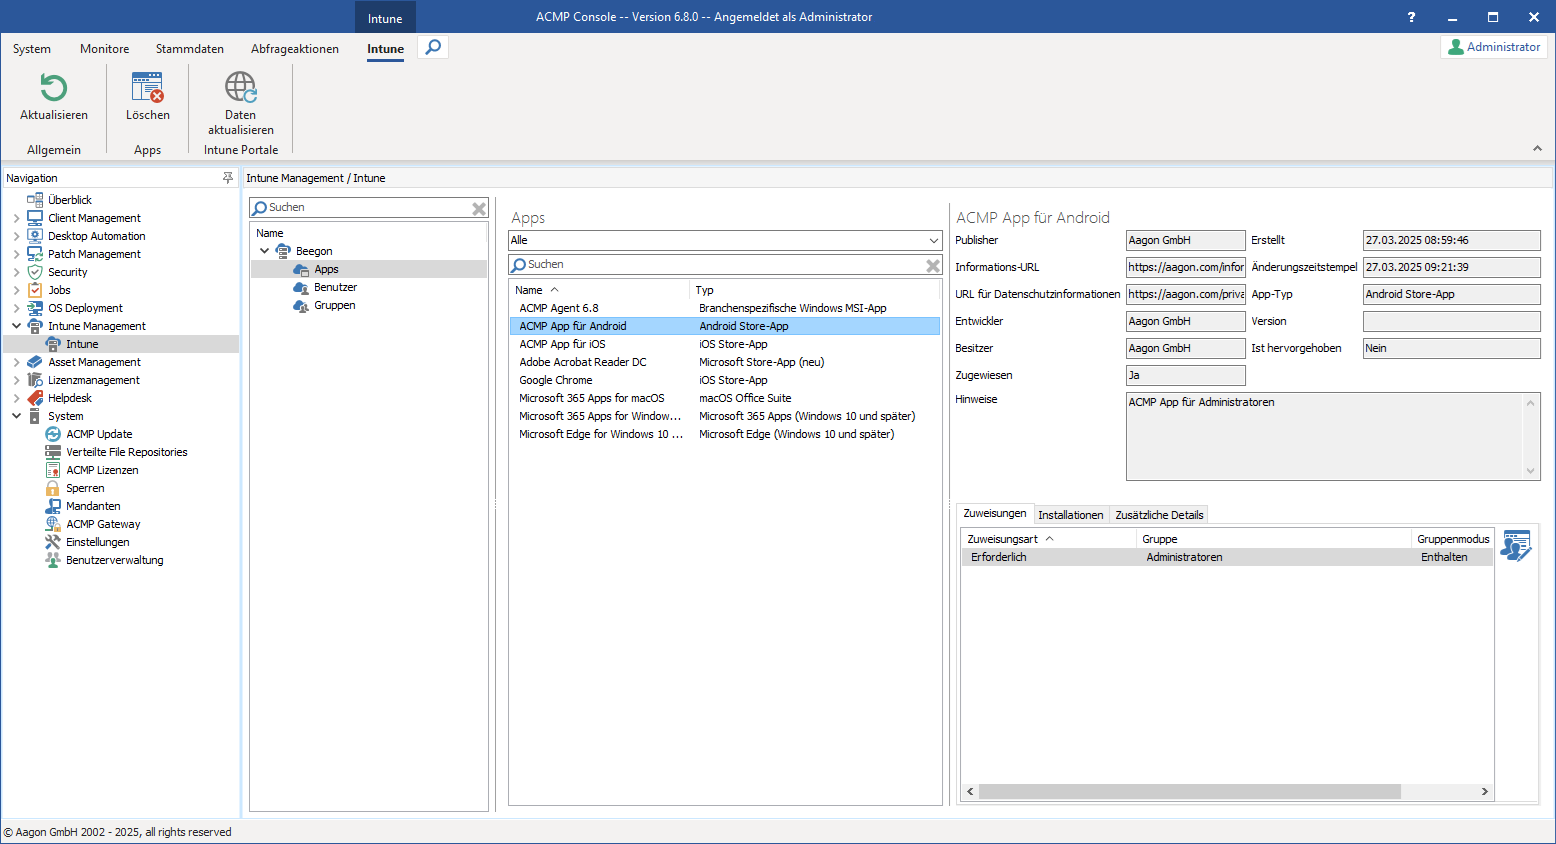Click the Löschen icon under Apps
The height and width of the screenshot is (844, 1556).
point(147,85)
